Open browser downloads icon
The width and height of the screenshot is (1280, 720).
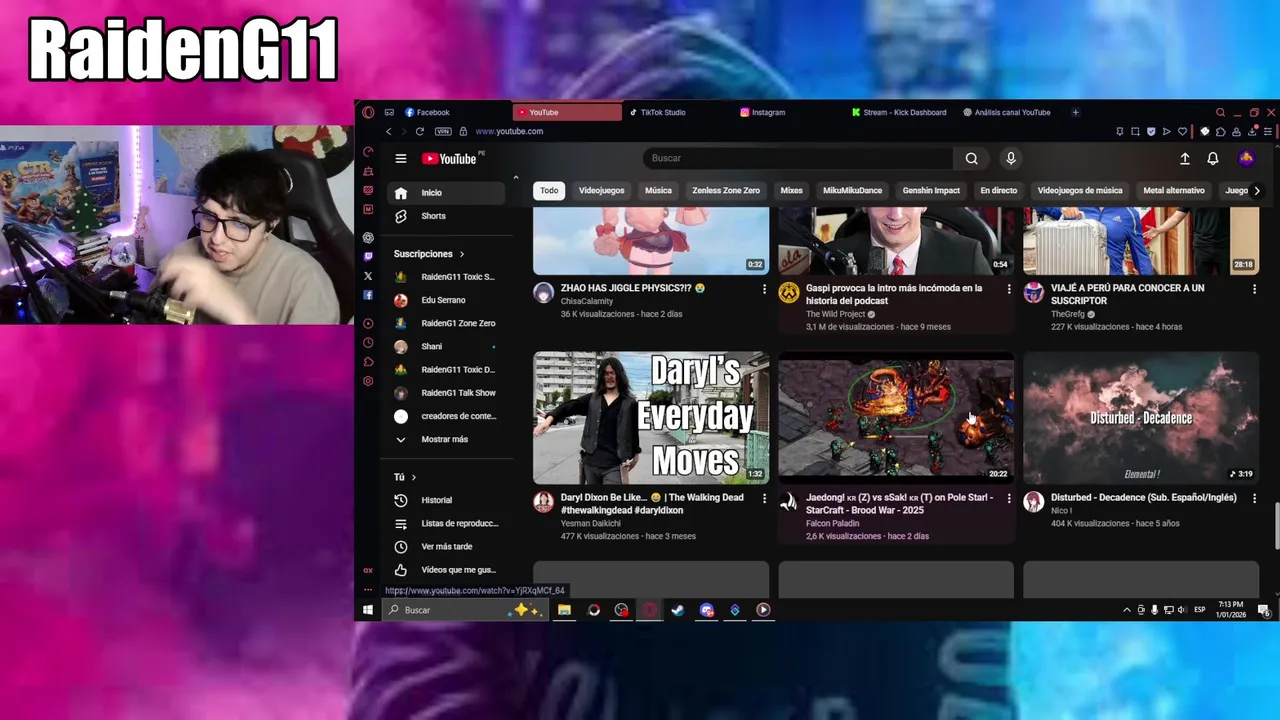(1251, 131)
